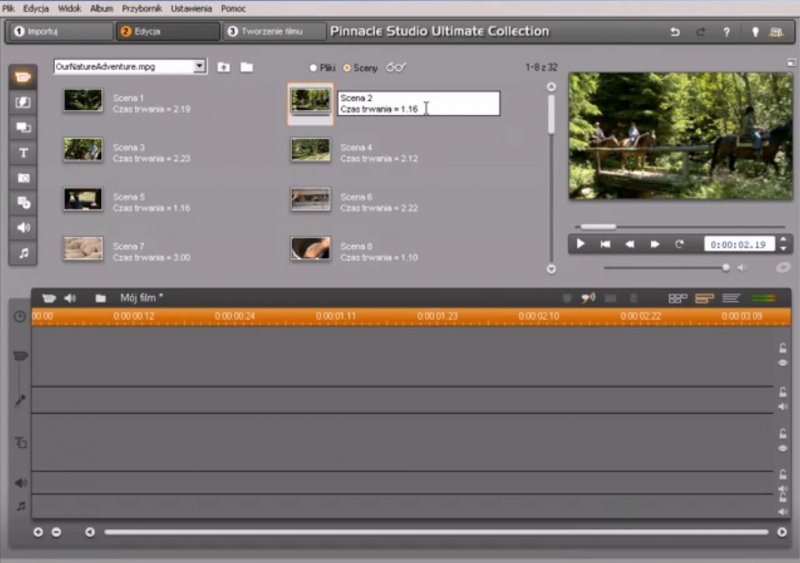Toggle visibility eye of overlay title track
The width and height of the screenshot is (800, 563).
click(783, 448)
